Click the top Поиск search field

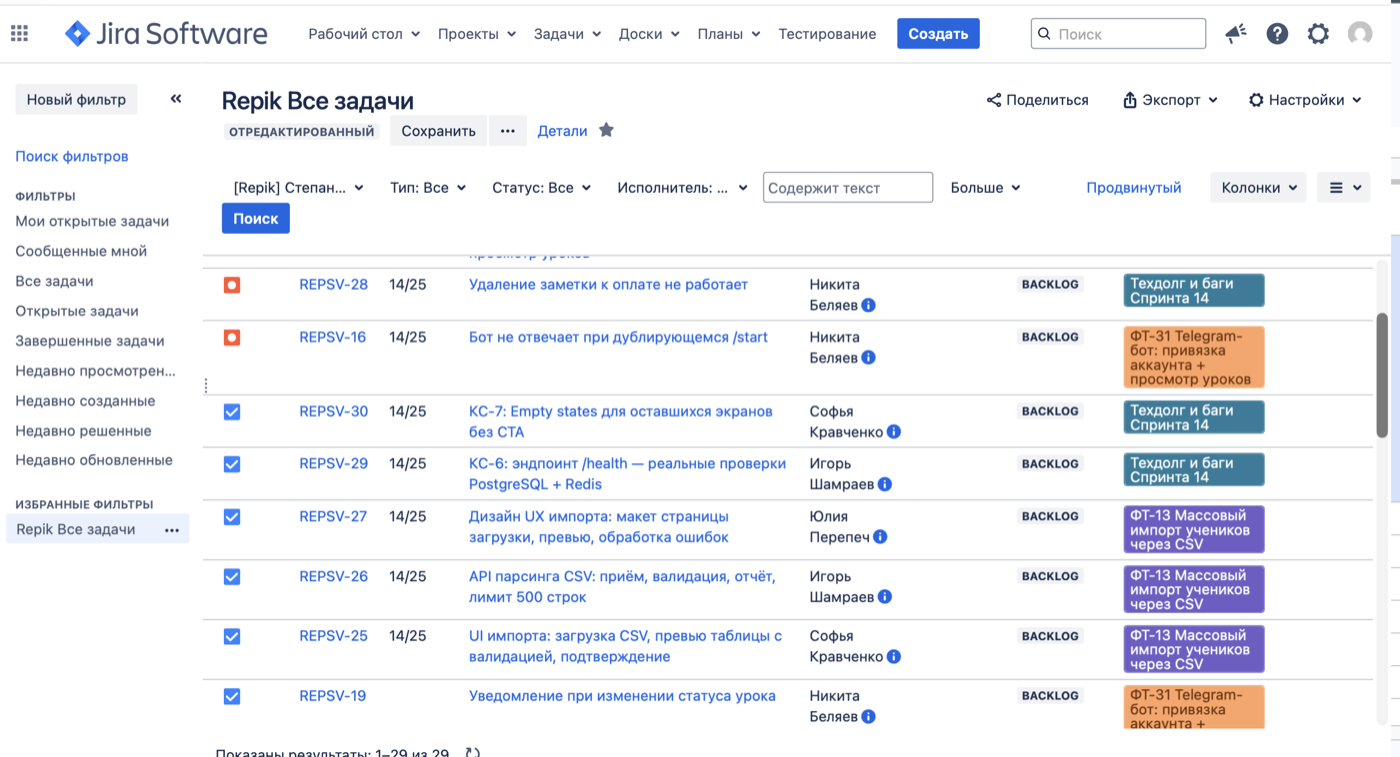coord(1118,33)
